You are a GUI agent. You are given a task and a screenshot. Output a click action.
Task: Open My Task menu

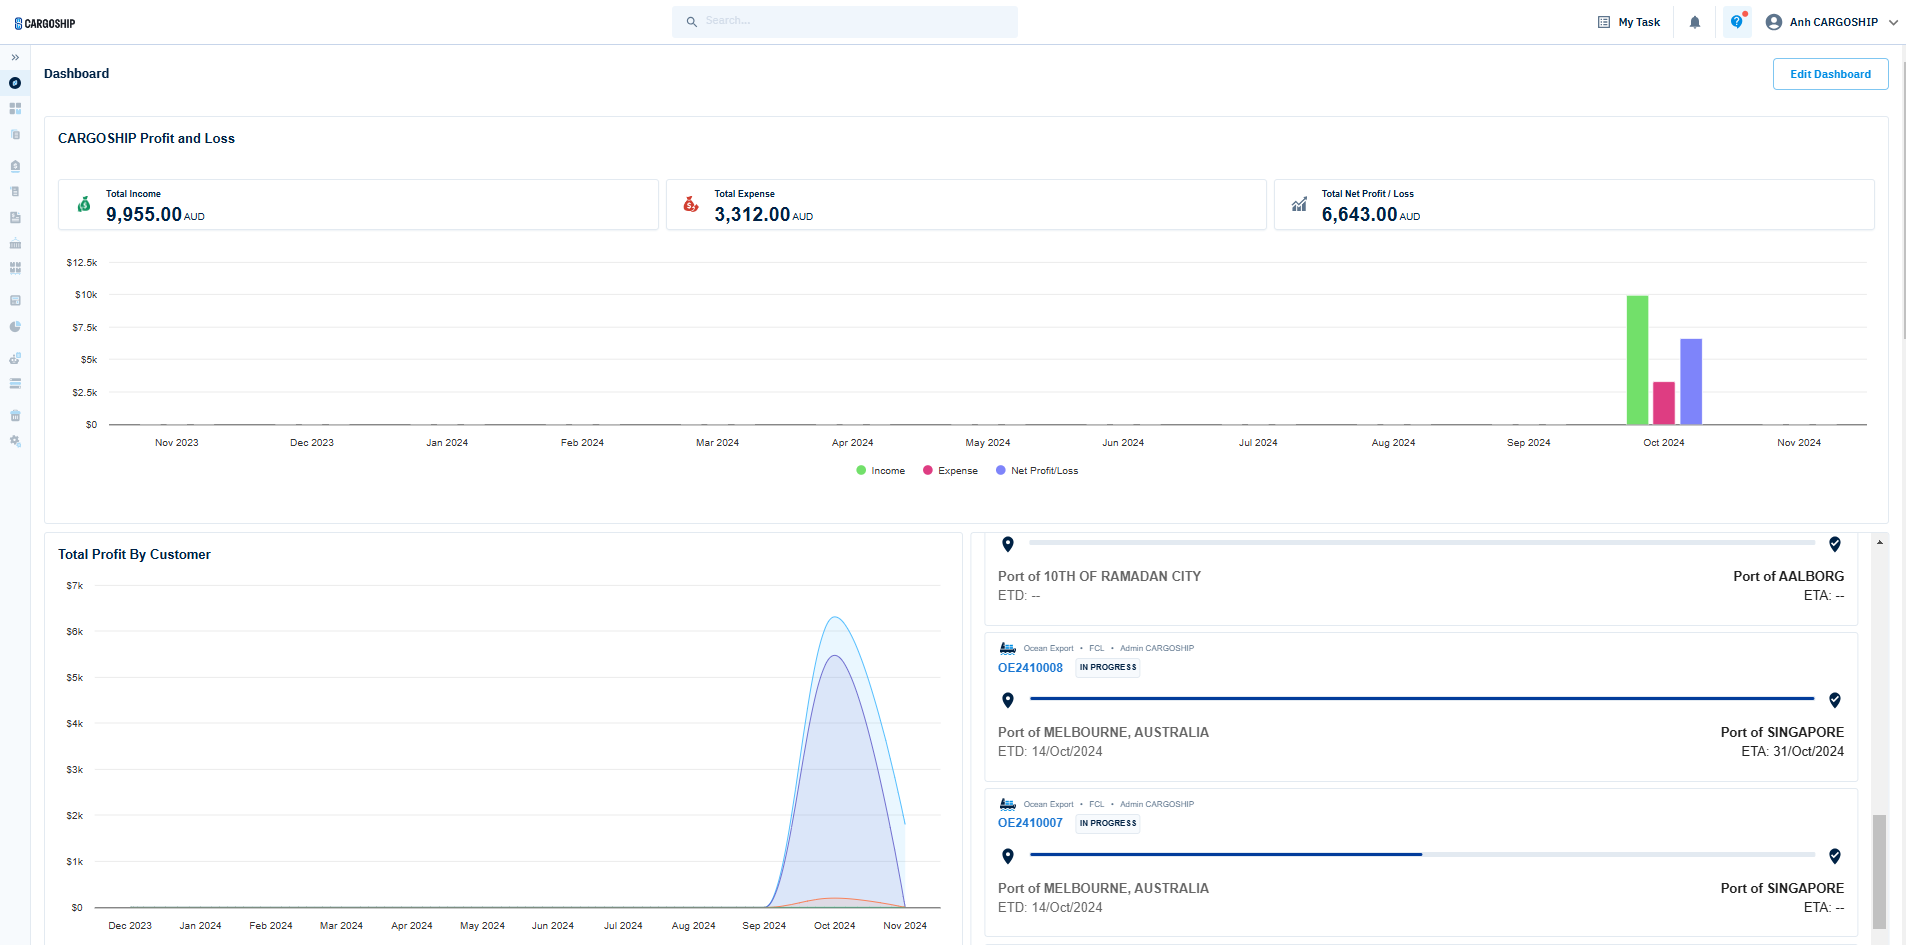tap(1629, 22)
